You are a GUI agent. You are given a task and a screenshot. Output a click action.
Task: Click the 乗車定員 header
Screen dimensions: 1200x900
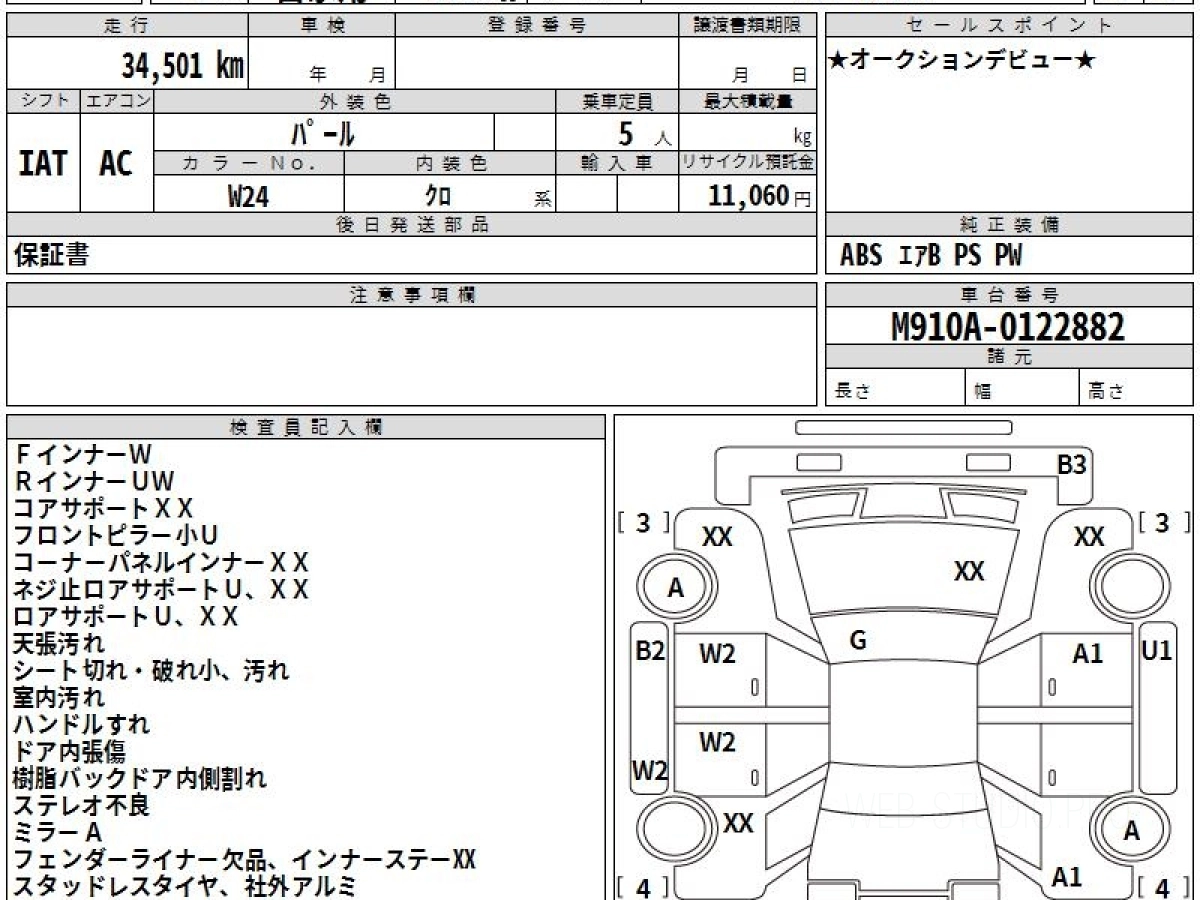coord(618,101)
